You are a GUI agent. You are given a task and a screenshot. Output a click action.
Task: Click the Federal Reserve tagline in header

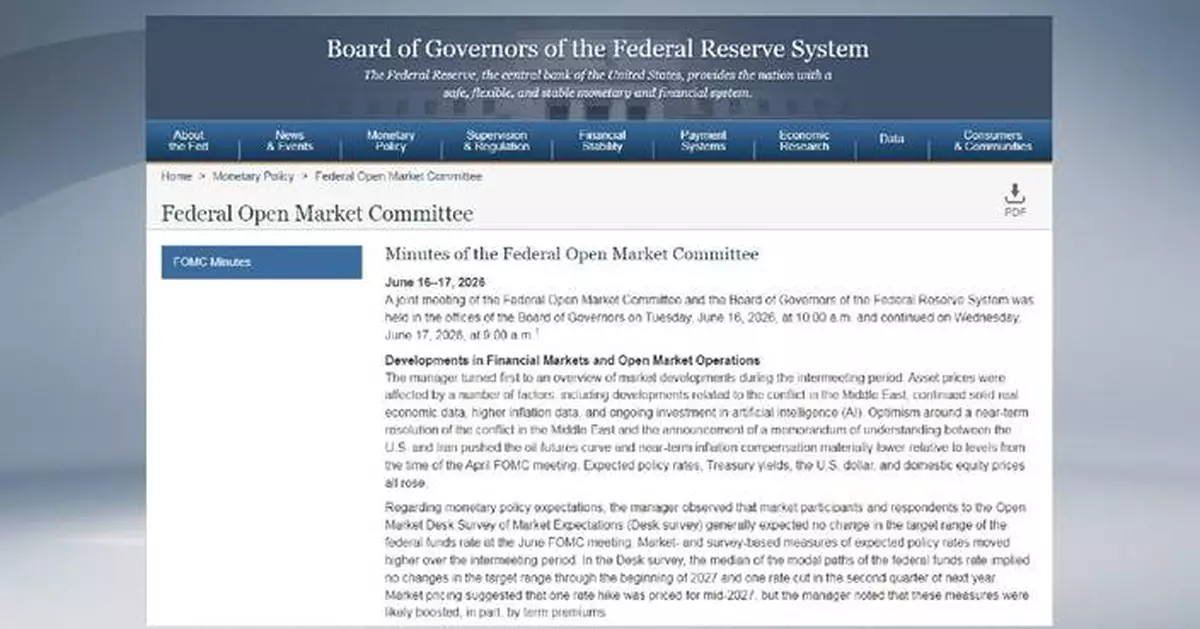pyautogui.click(x=597, y=83)
